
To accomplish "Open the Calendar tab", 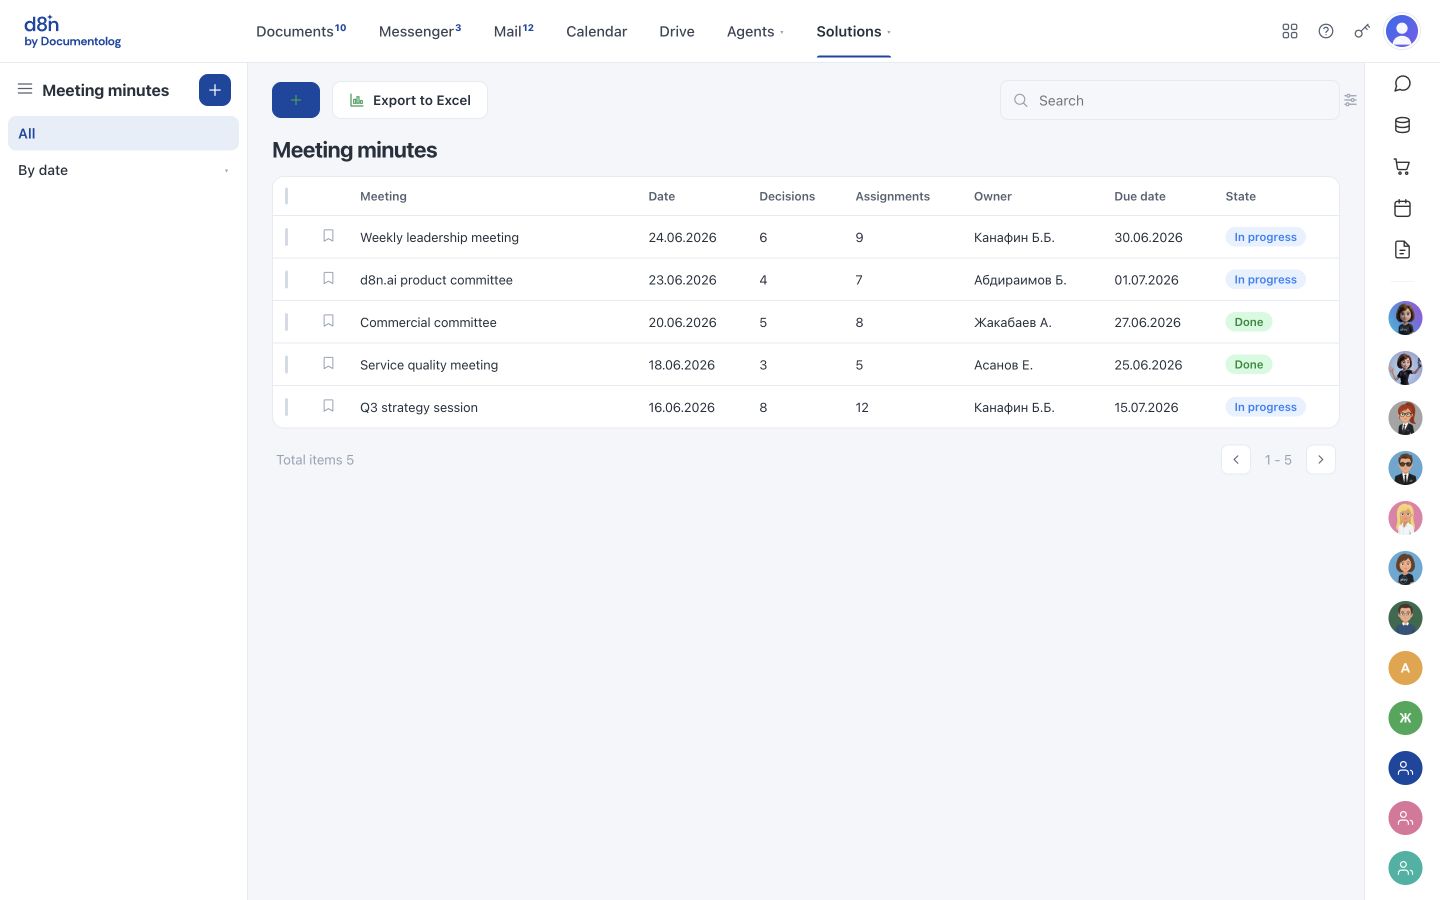I will point(597,31).
